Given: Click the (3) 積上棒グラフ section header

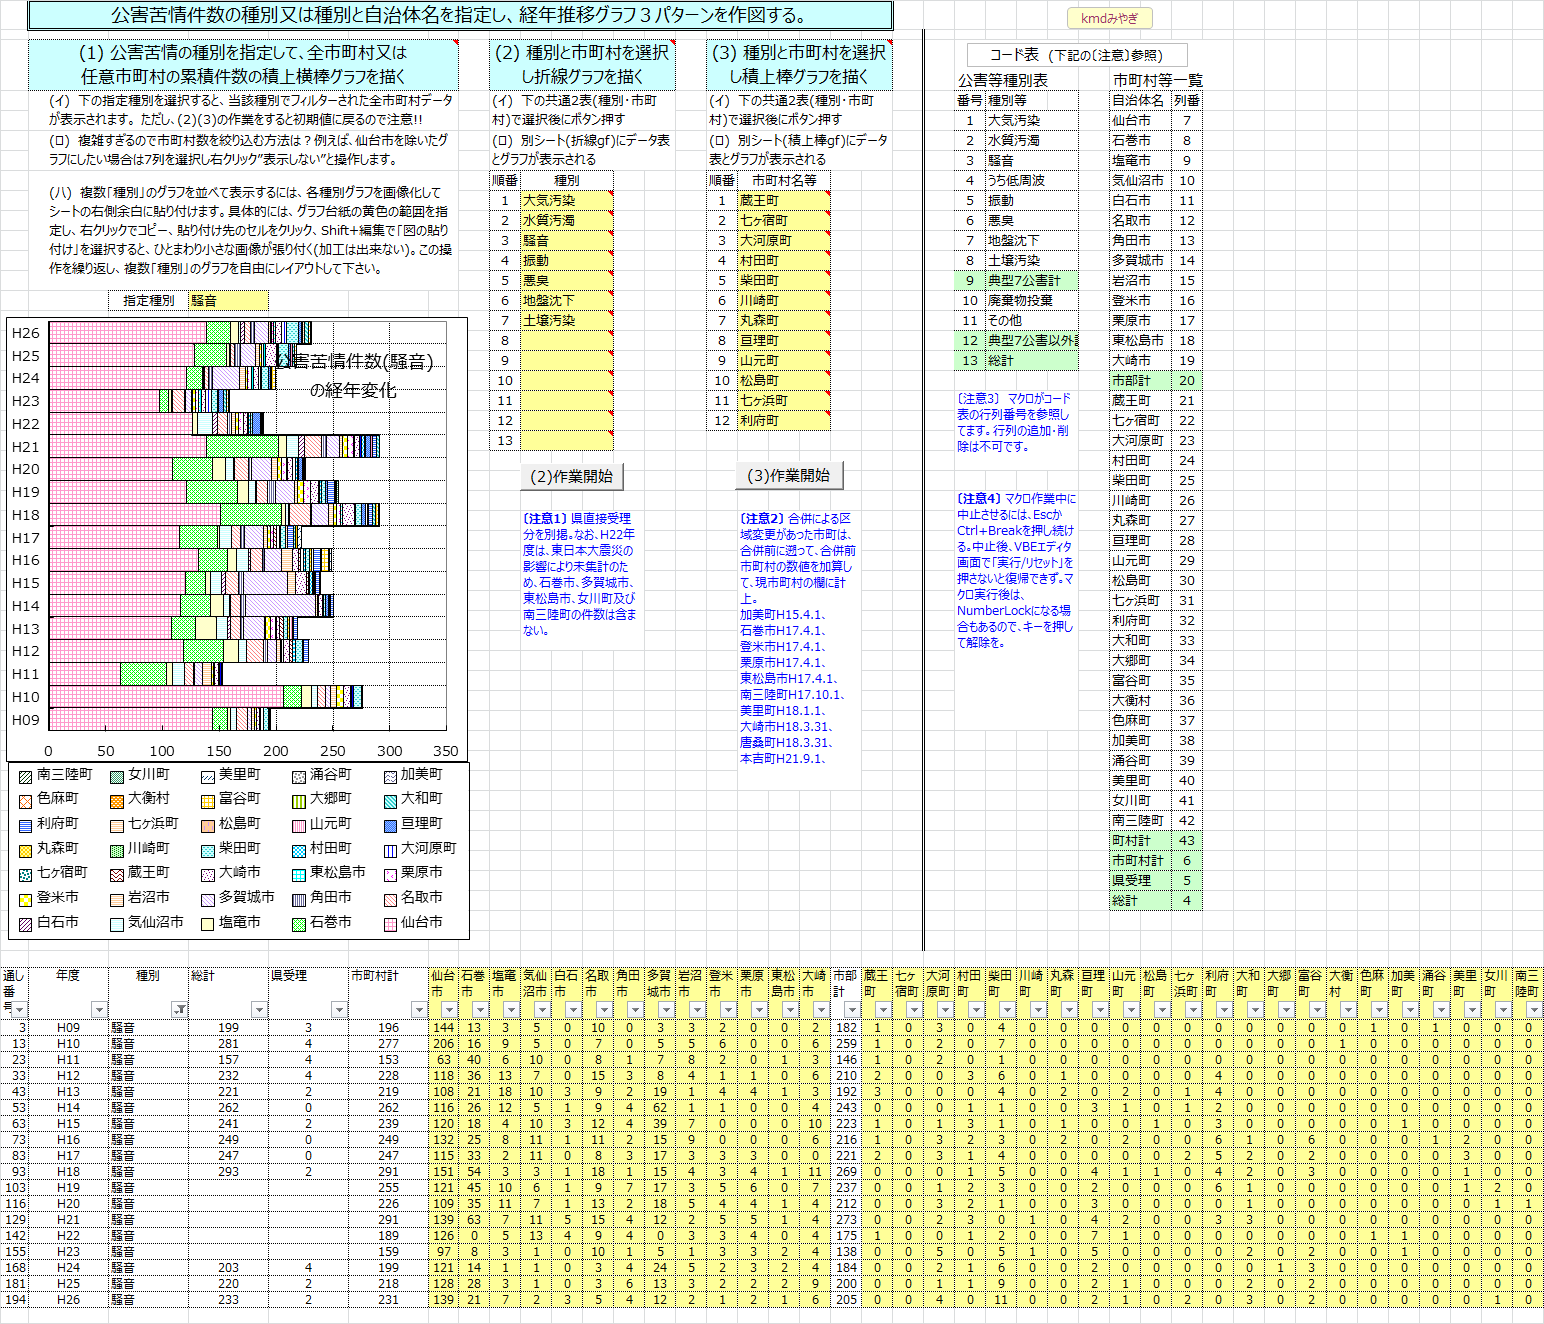Looking at the screenshot, I should 799,64.
